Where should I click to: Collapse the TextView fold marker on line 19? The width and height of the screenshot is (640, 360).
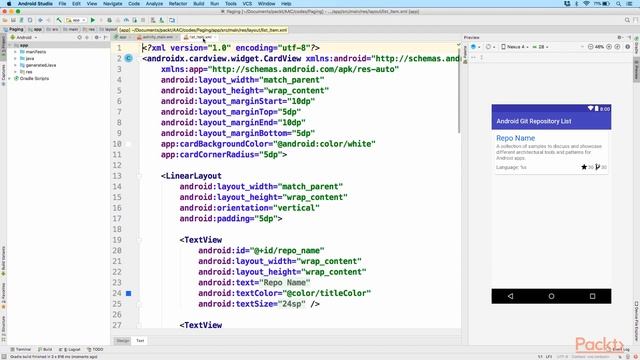139,240
